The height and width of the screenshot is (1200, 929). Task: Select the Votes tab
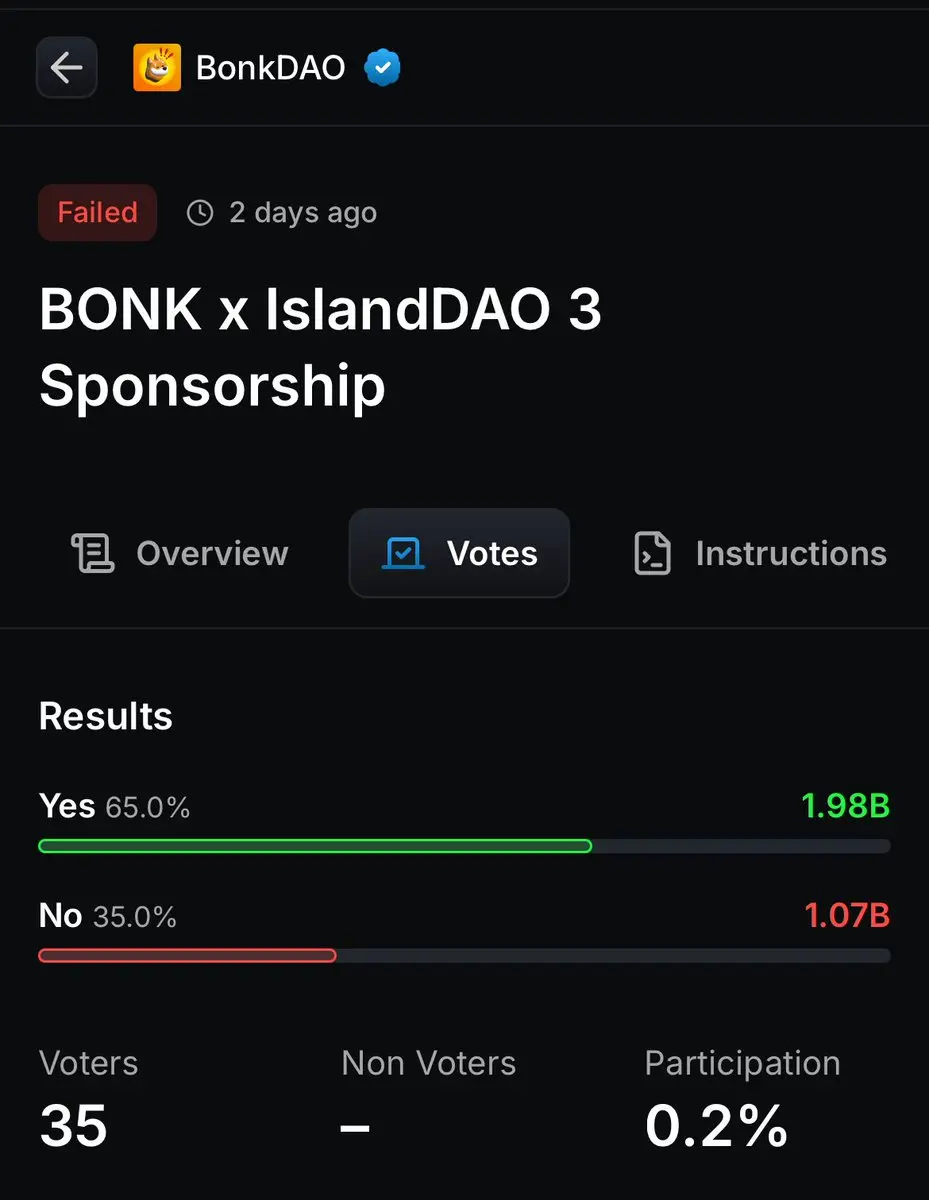point(459,553)
